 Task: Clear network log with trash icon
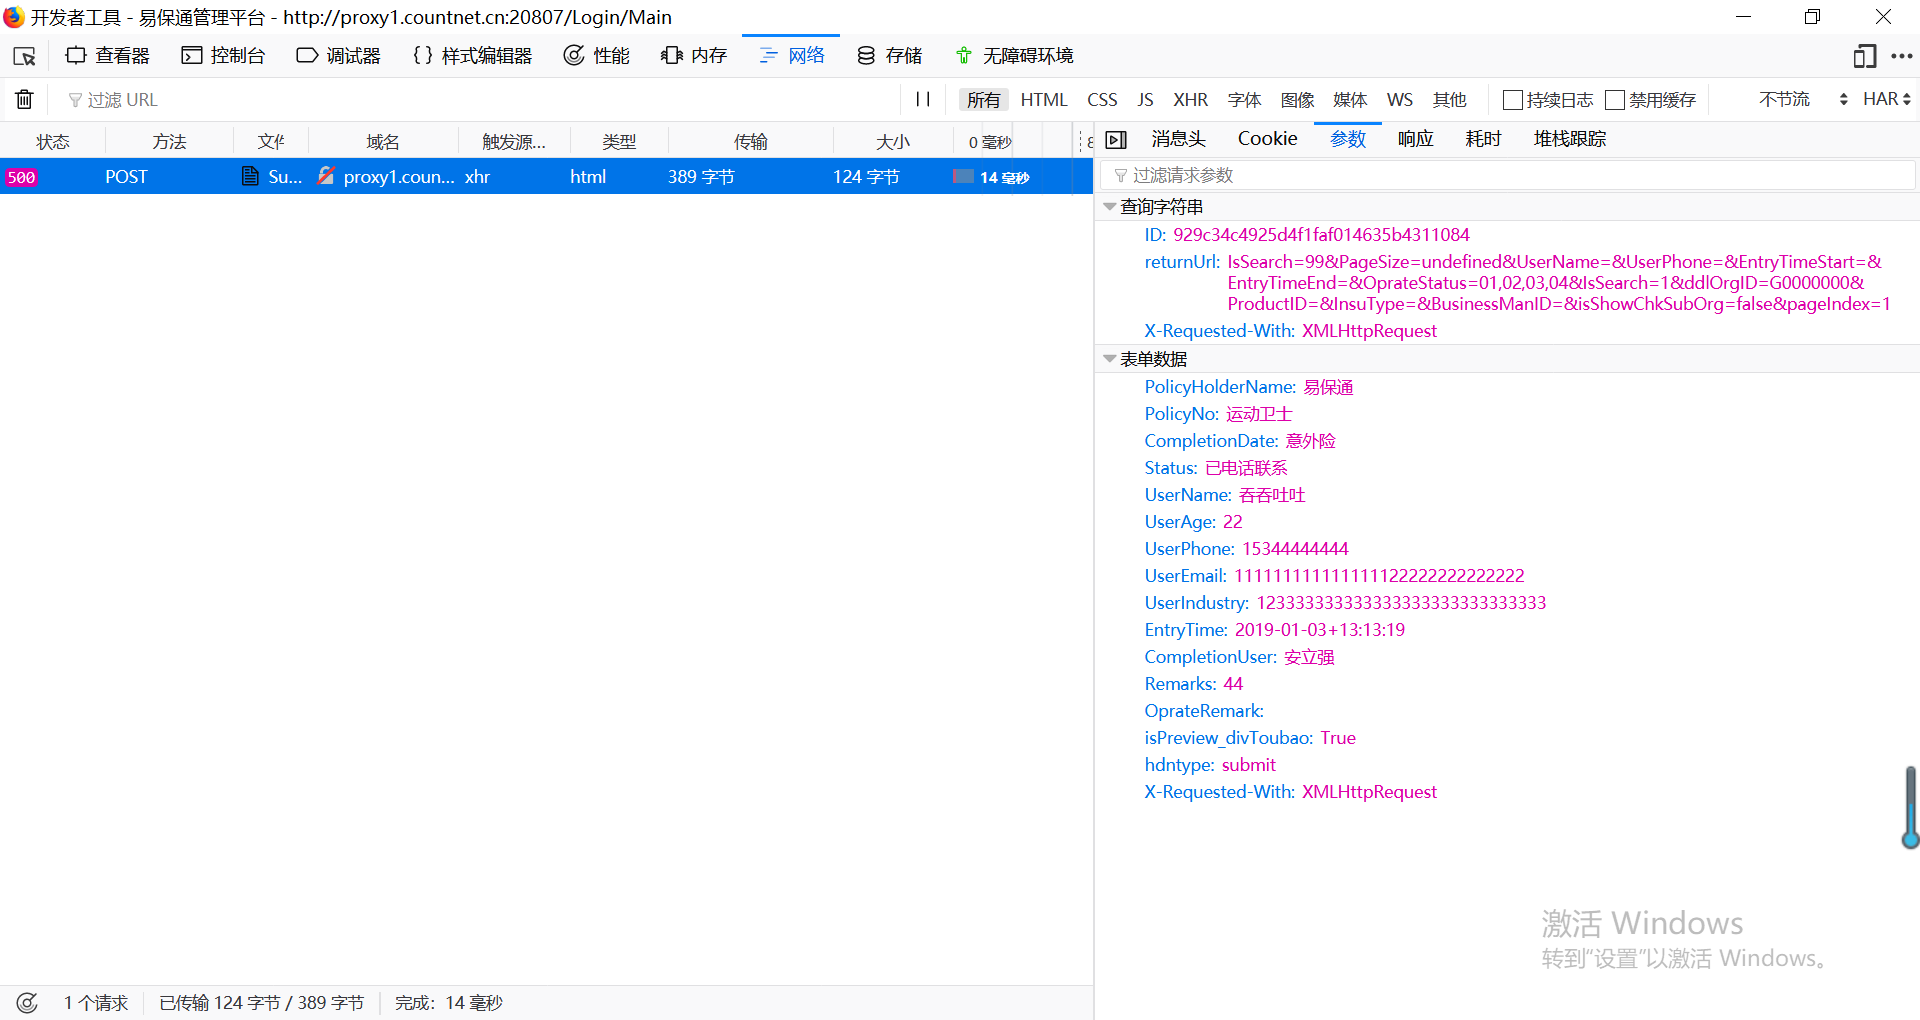click(24, 99)
